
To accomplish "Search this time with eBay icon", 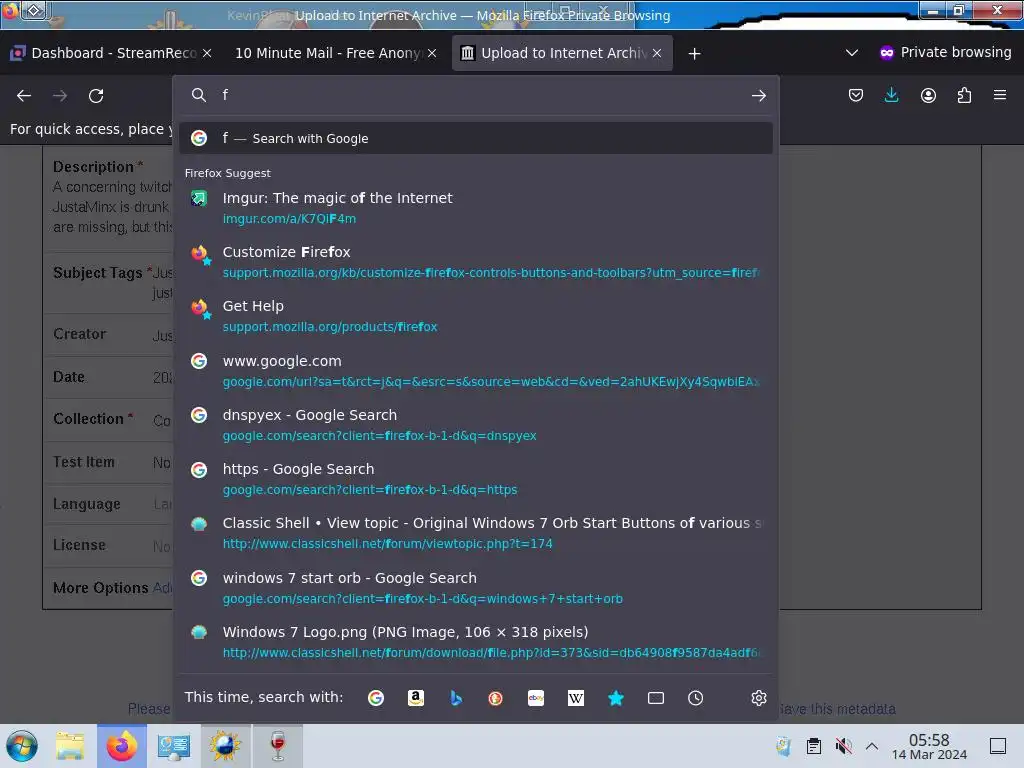I will click(536, 698).
